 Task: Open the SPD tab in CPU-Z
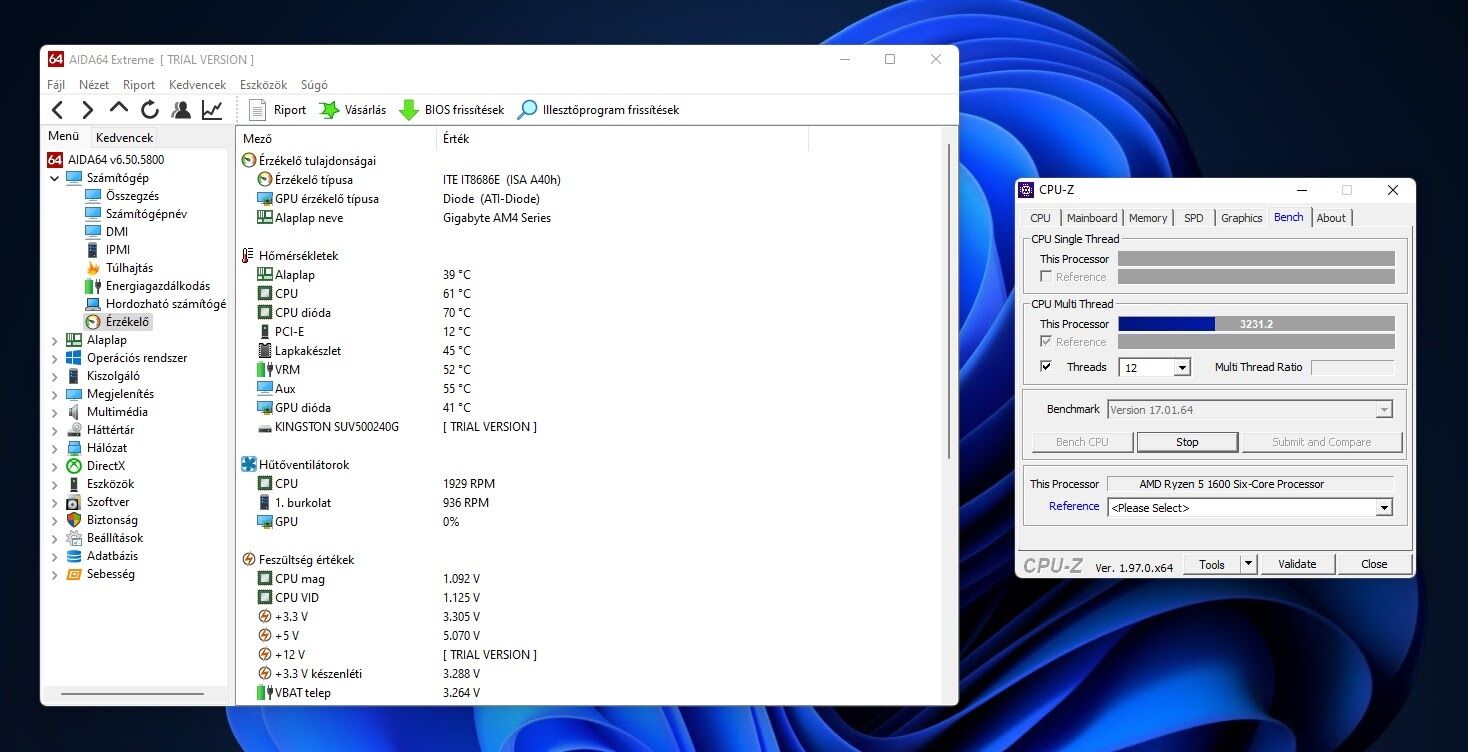point(1194,218)
